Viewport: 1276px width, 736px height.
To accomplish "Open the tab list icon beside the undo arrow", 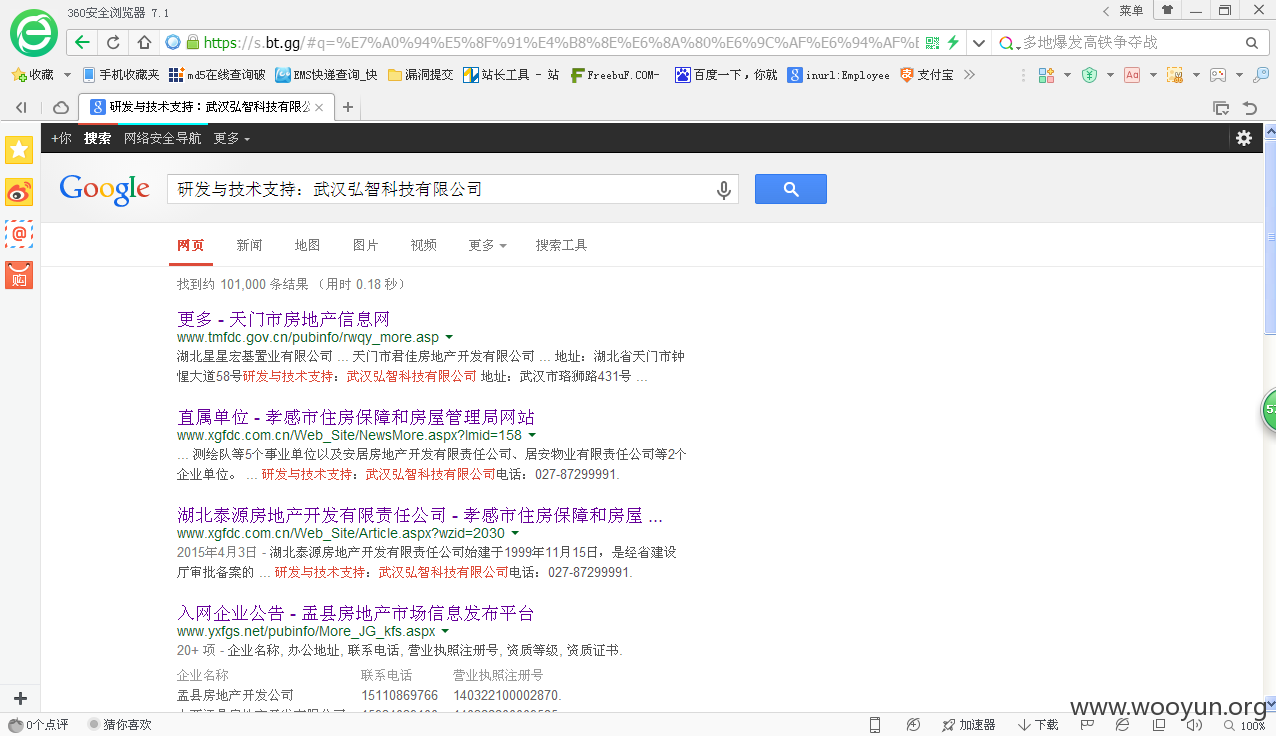I will tap(1221, 107).
